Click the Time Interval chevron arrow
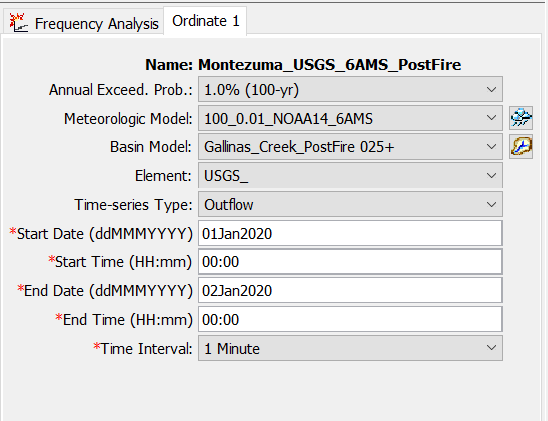Viewport: 548px width, 421px height. pos(491,348)
